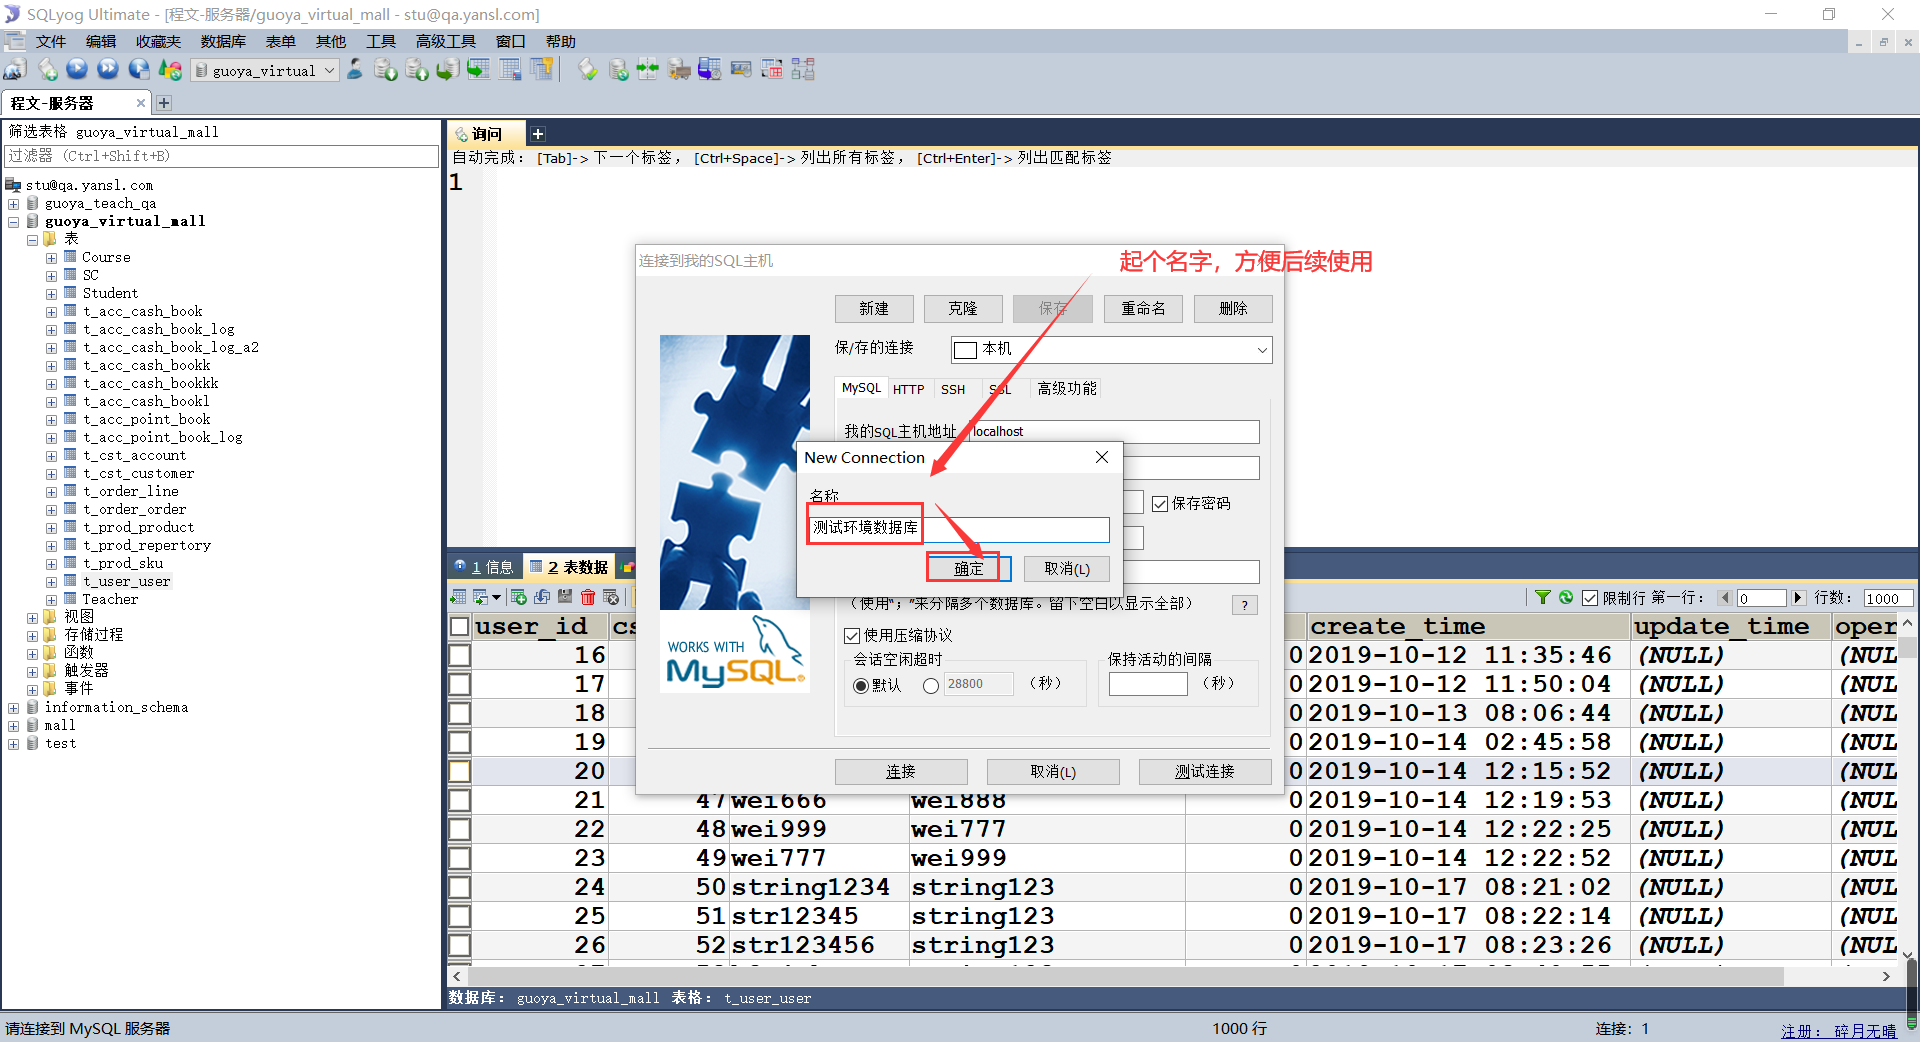Click the format query check icon
1920x1042 pixels.
[x=588, y=69]
